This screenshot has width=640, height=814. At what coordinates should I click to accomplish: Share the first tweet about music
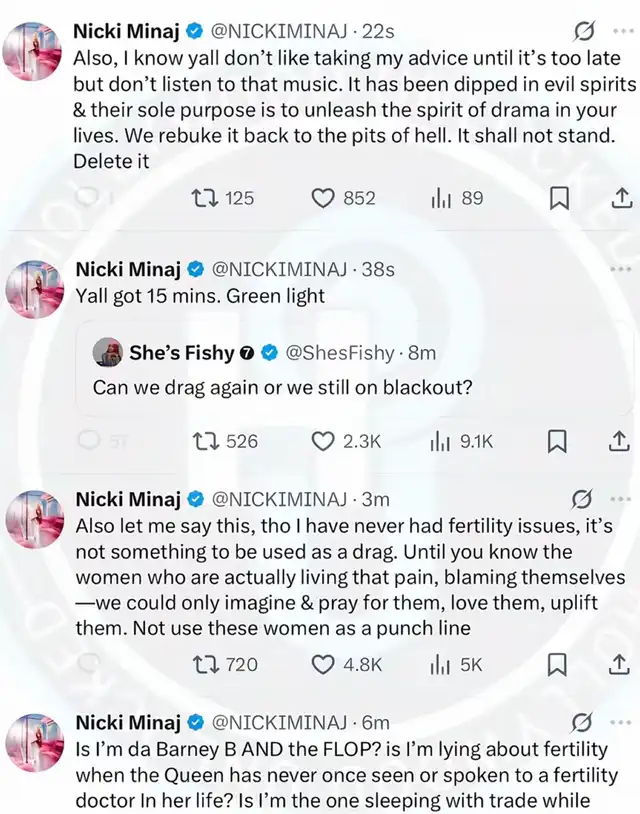tap(620, 198)
